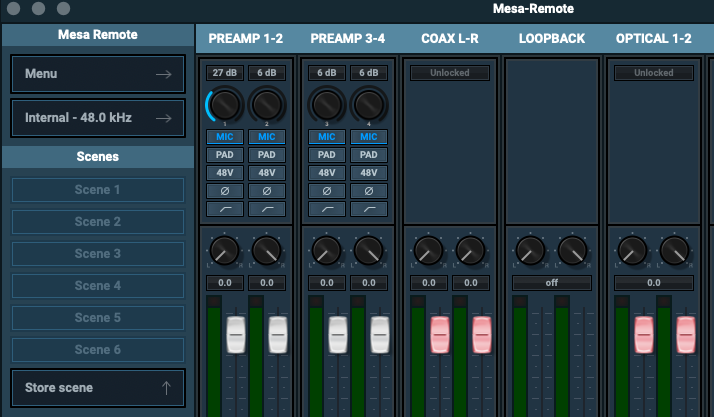Turn on 48V phantom power channel 4

[369, 173]
